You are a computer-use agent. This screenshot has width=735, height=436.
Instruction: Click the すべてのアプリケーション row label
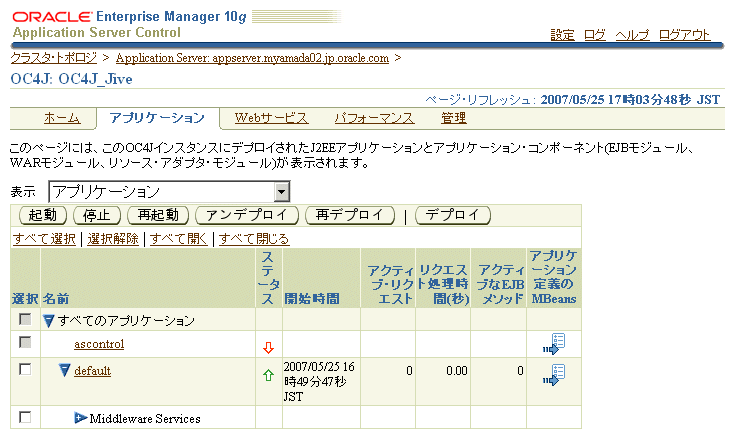[x=126, y=321]
